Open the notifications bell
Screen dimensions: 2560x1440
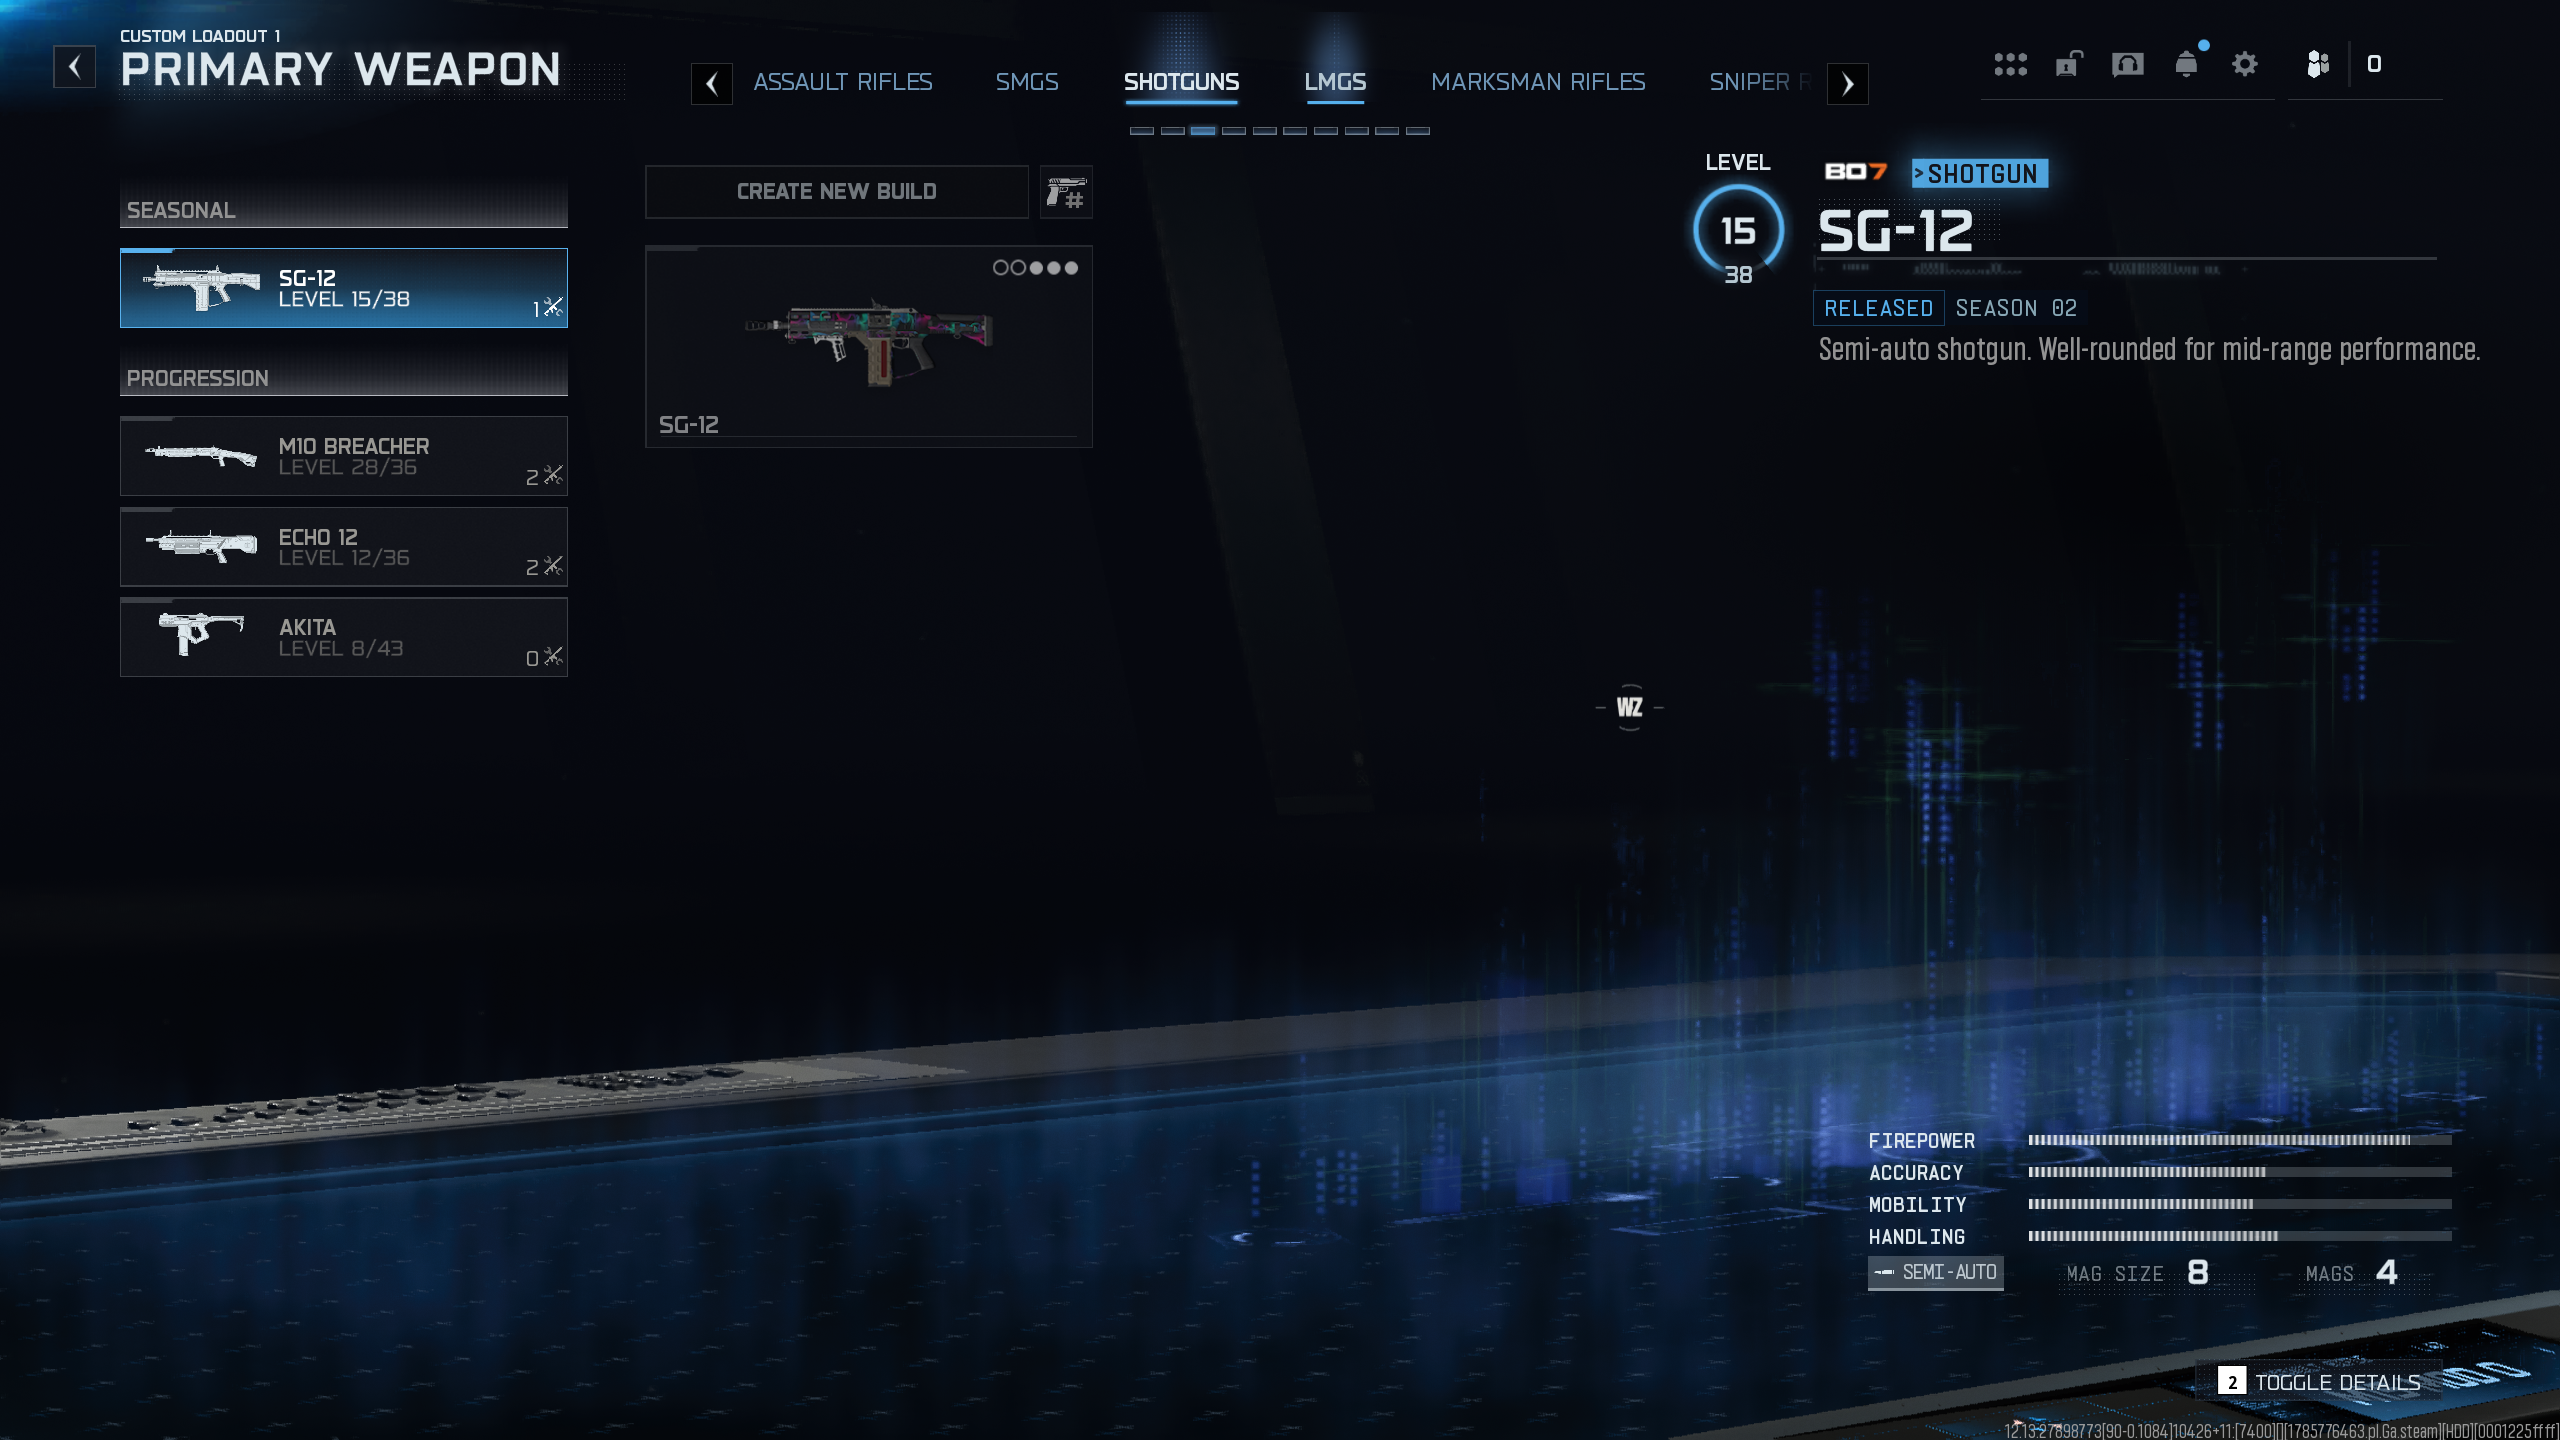[2187, 65]
